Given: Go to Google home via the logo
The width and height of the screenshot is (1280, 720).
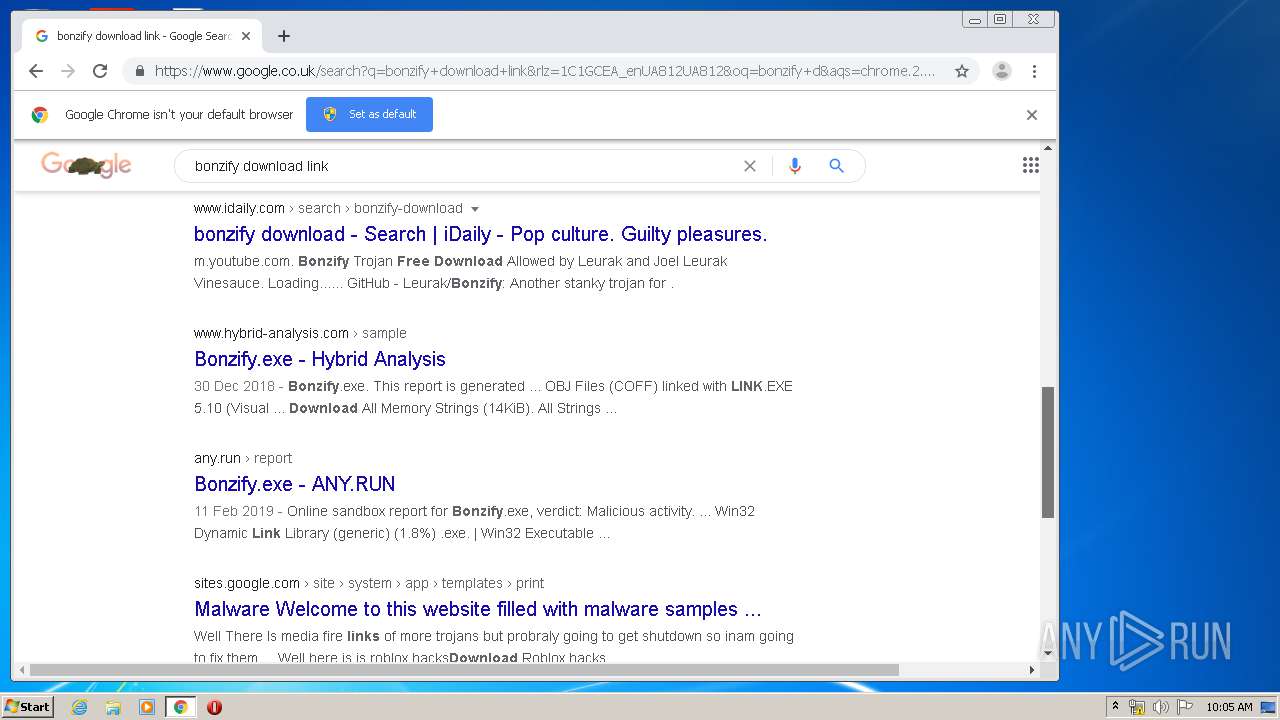Looking at the screenshot, I should 86,165.
